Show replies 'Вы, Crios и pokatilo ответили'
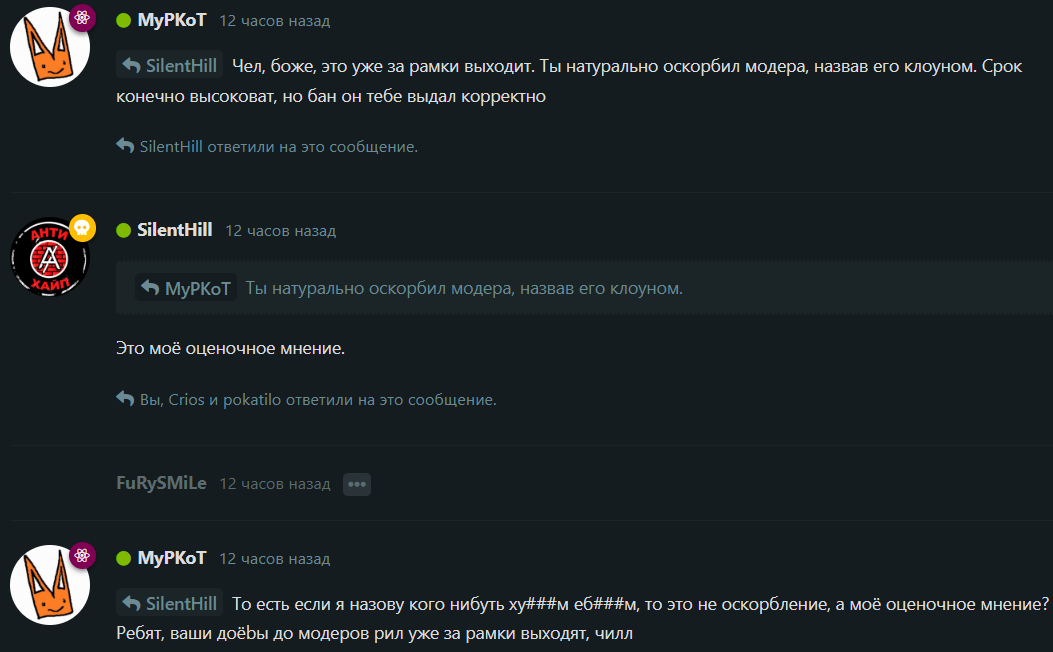 point(318,400)
